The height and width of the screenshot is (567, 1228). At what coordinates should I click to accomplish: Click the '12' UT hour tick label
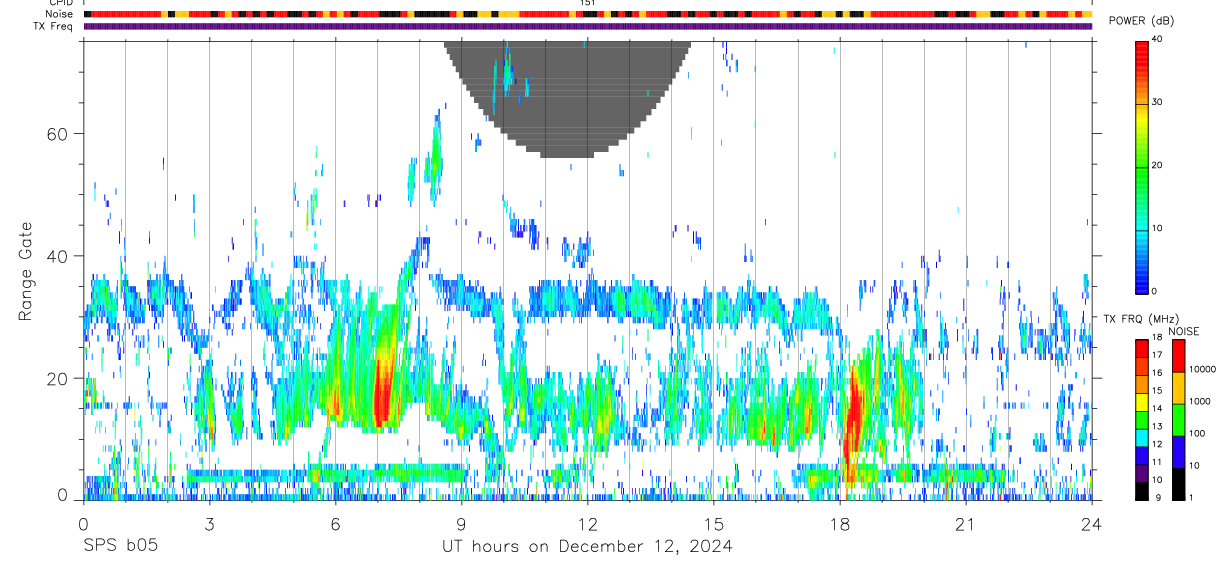coord(588,522)
